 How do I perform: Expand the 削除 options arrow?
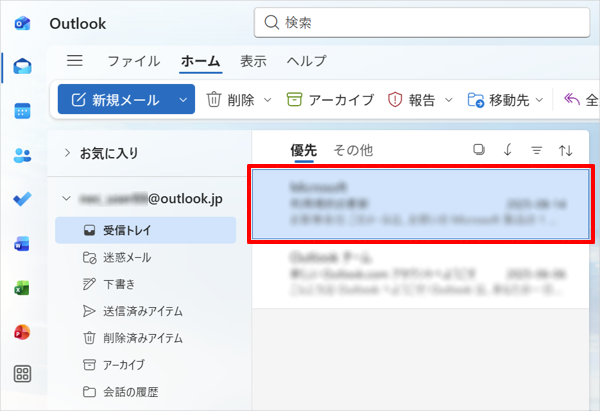[268, 100]
